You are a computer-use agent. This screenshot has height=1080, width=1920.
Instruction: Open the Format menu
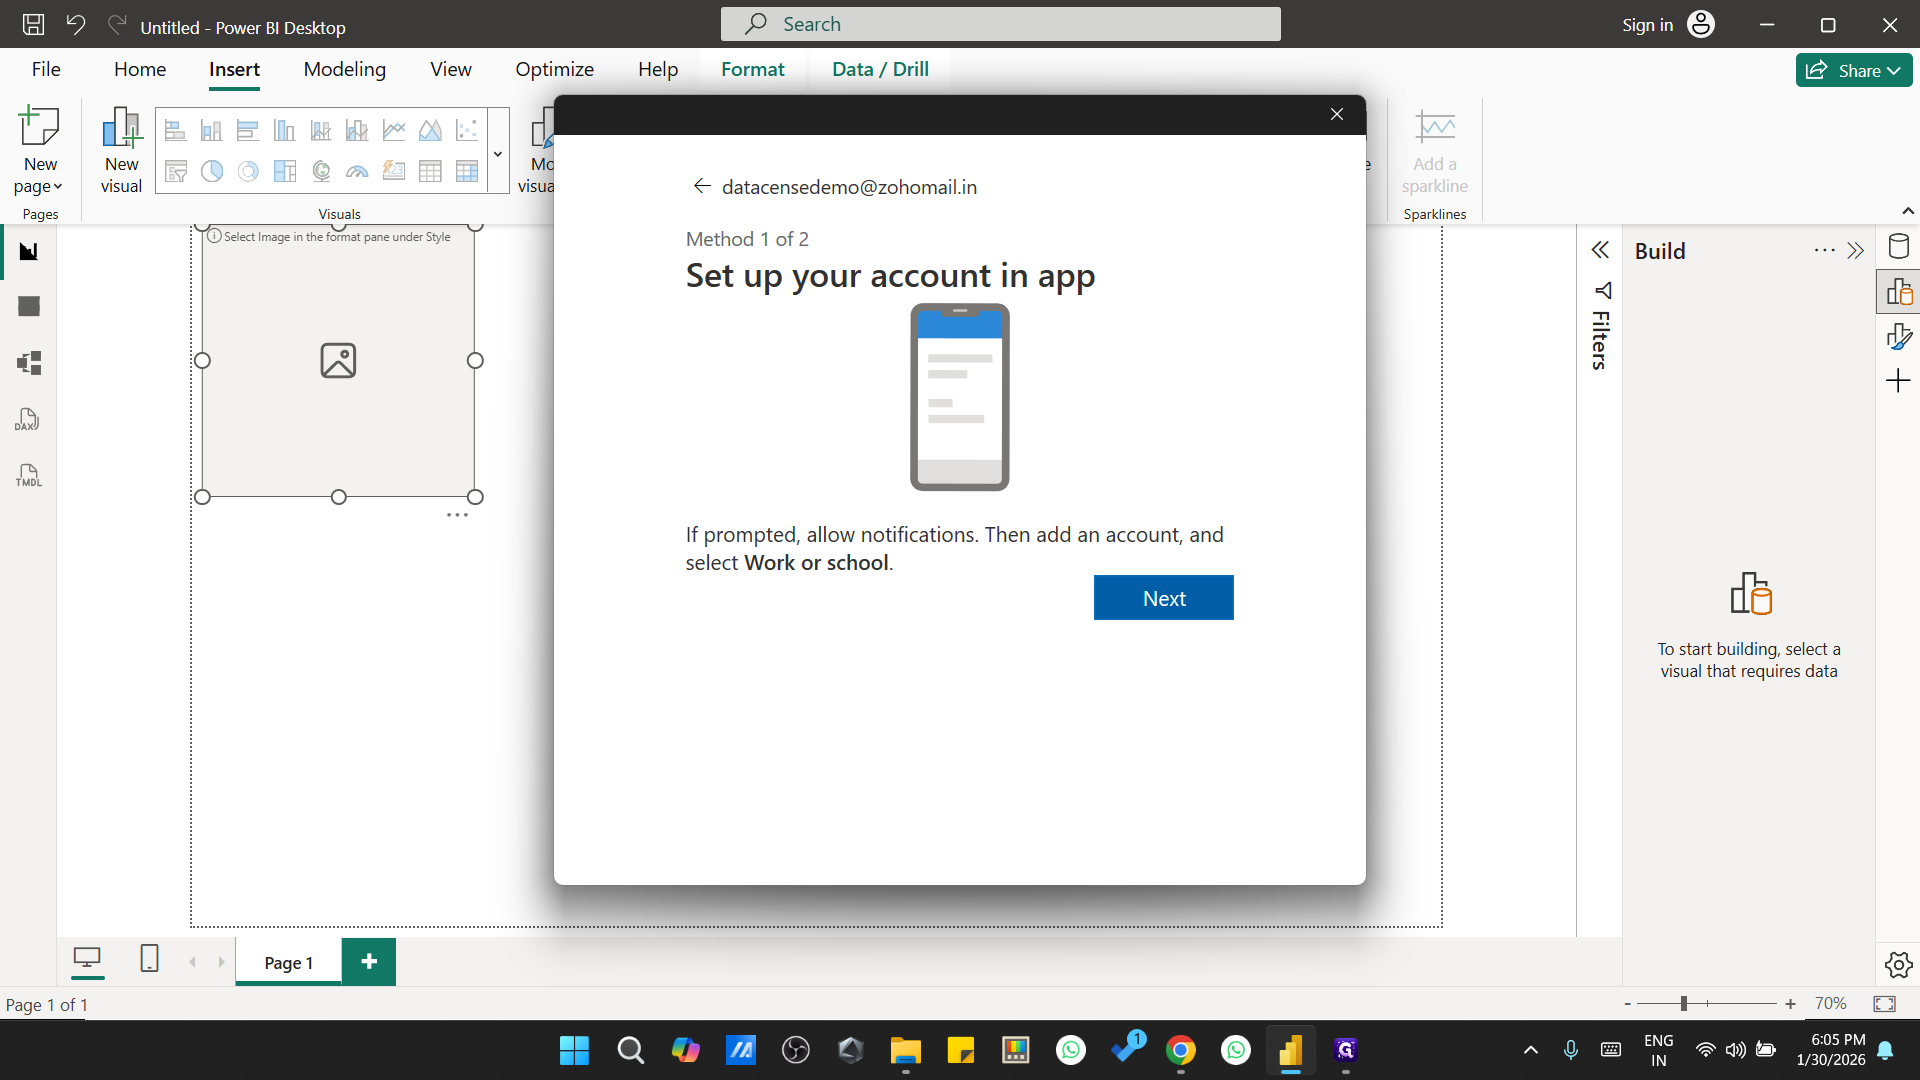click(753, 69)
